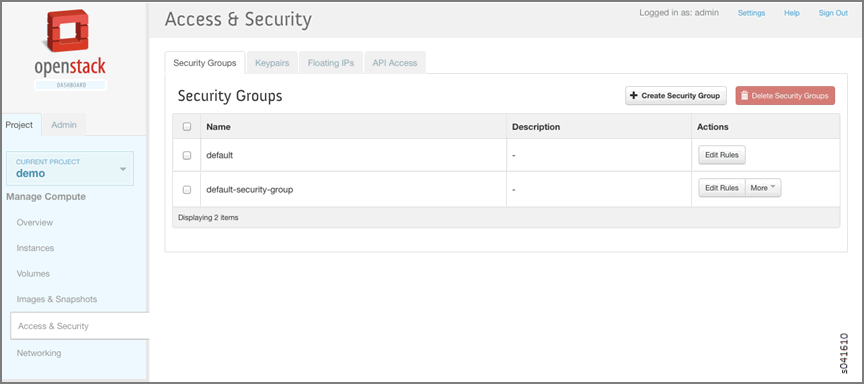Viewport: 864px width, 384px height.
Task: Toggle the select-all checkbox in table header
Action: tap(187, 127)
